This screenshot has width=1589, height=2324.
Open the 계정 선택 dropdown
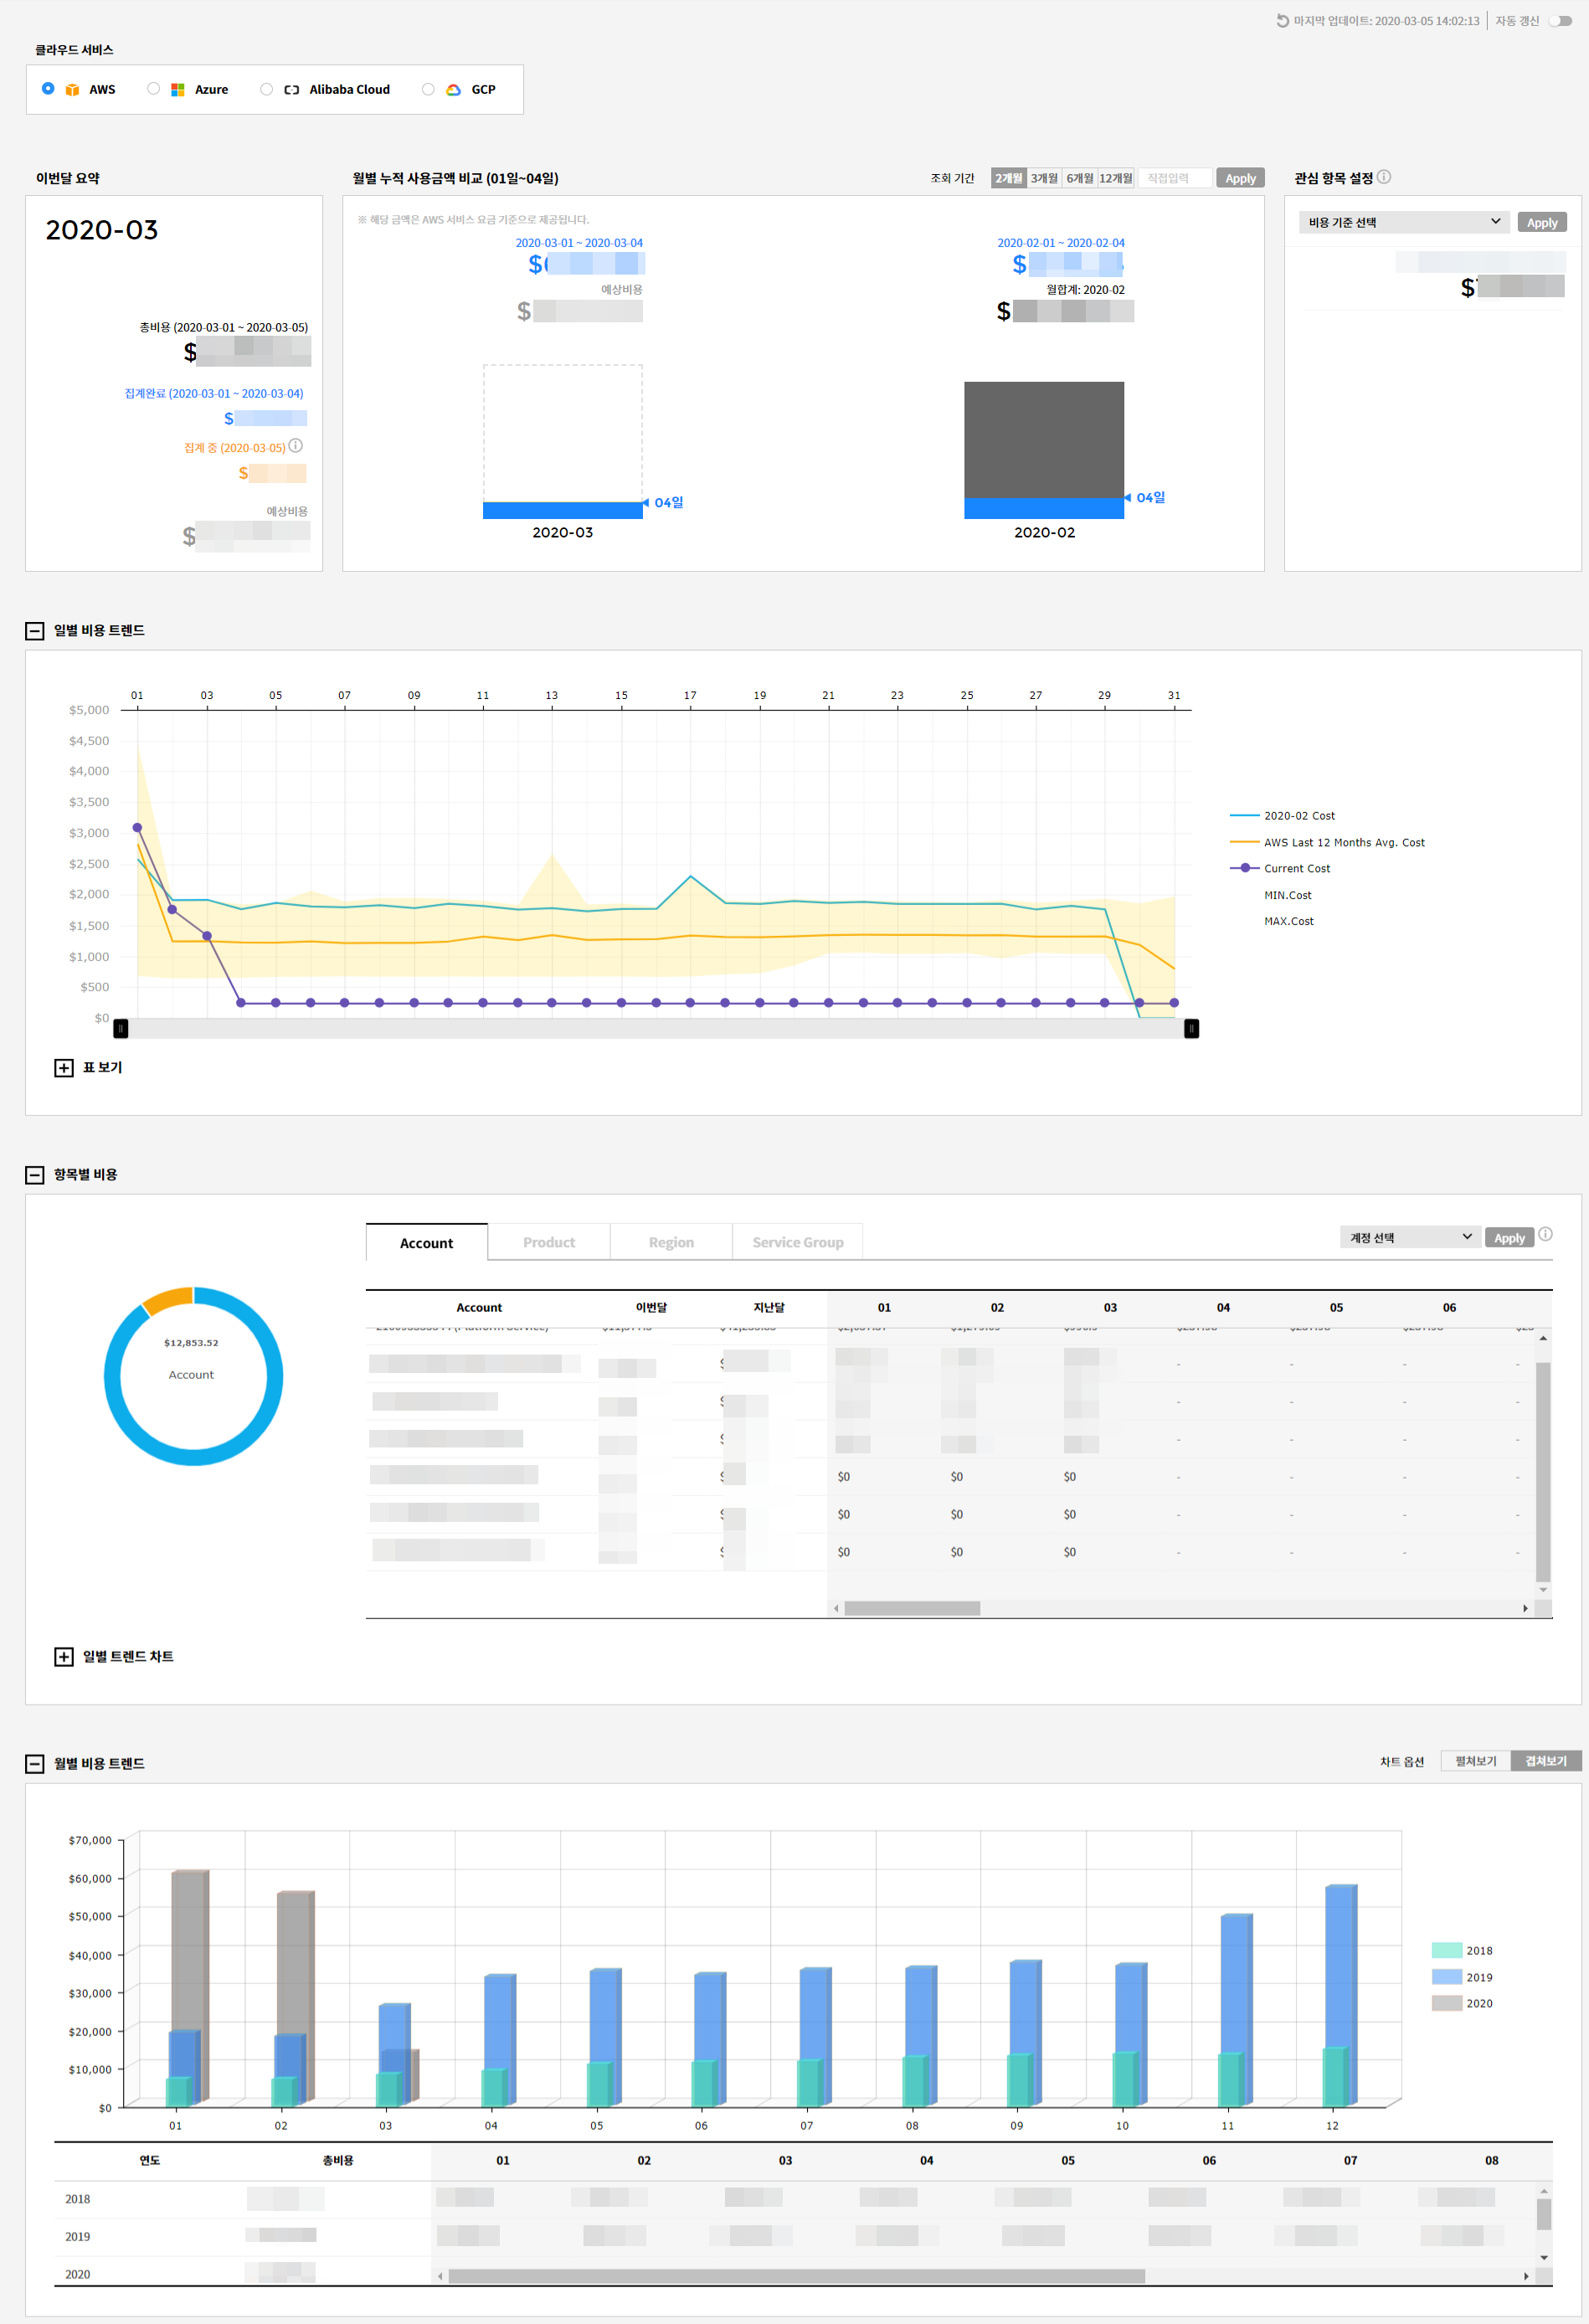click(x=1409, y=1237)
